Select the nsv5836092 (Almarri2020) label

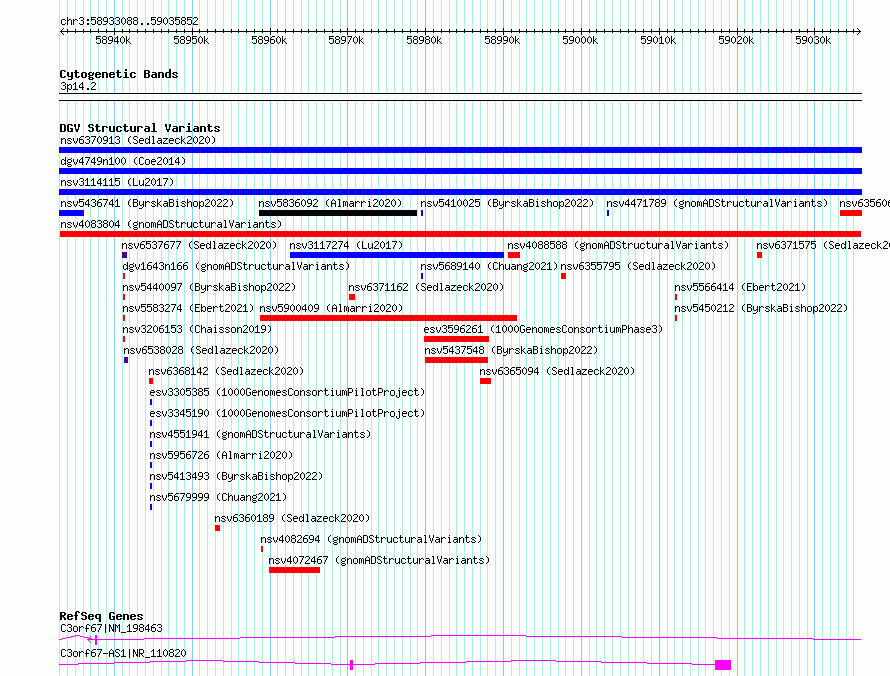coord(330,203)
